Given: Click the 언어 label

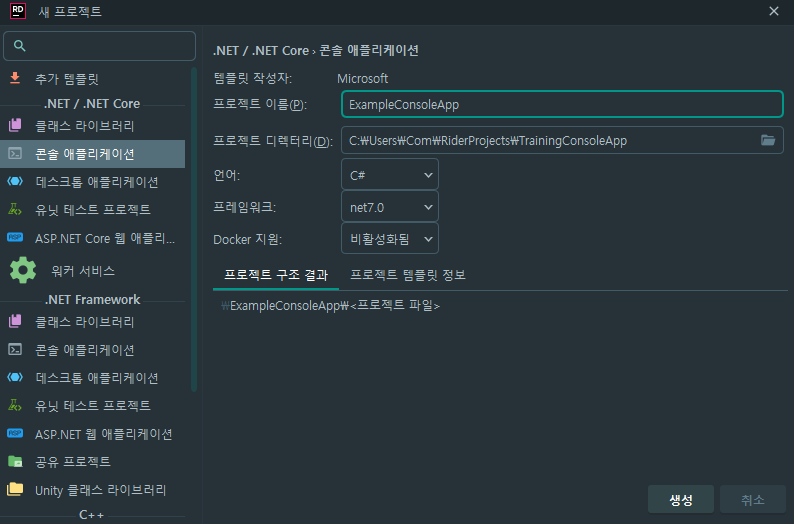Looking at the screenshot, I should coord(226,175).
